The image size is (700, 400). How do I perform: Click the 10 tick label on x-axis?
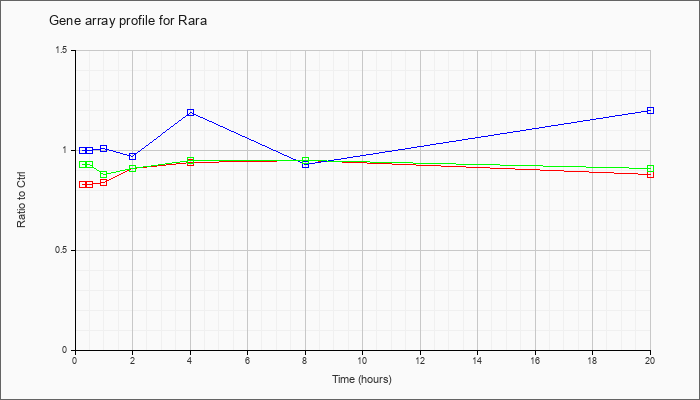362,360
